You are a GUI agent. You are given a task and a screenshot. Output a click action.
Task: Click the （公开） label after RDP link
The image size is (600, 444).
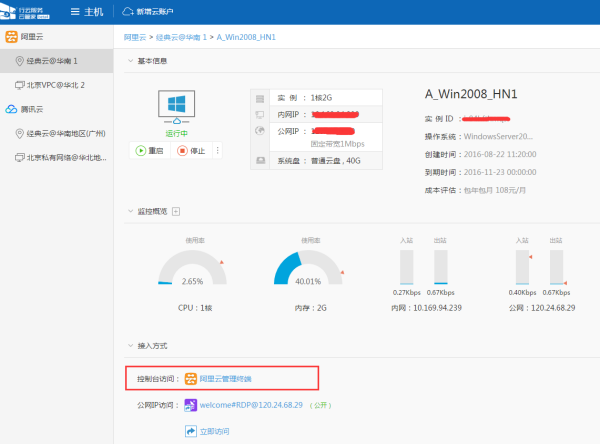320,405
